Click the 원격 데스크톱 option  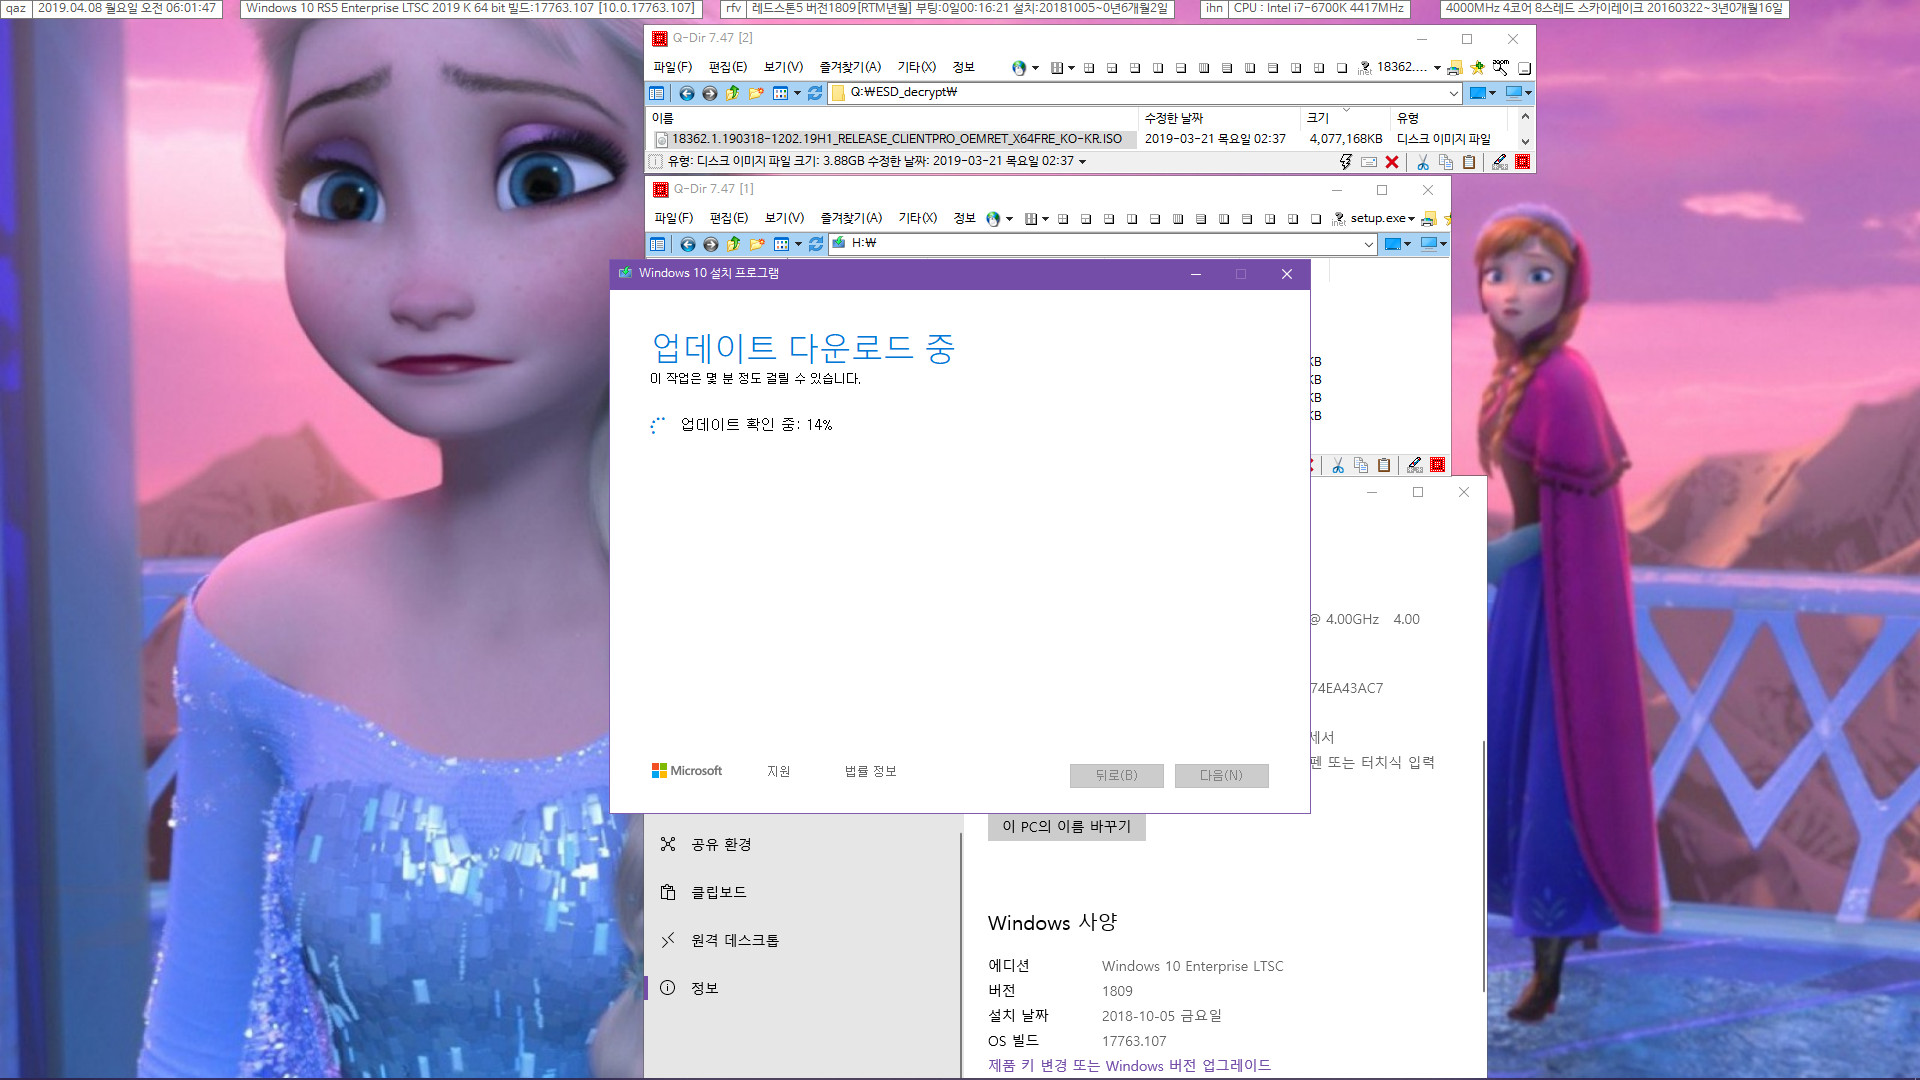coord(733,940)
